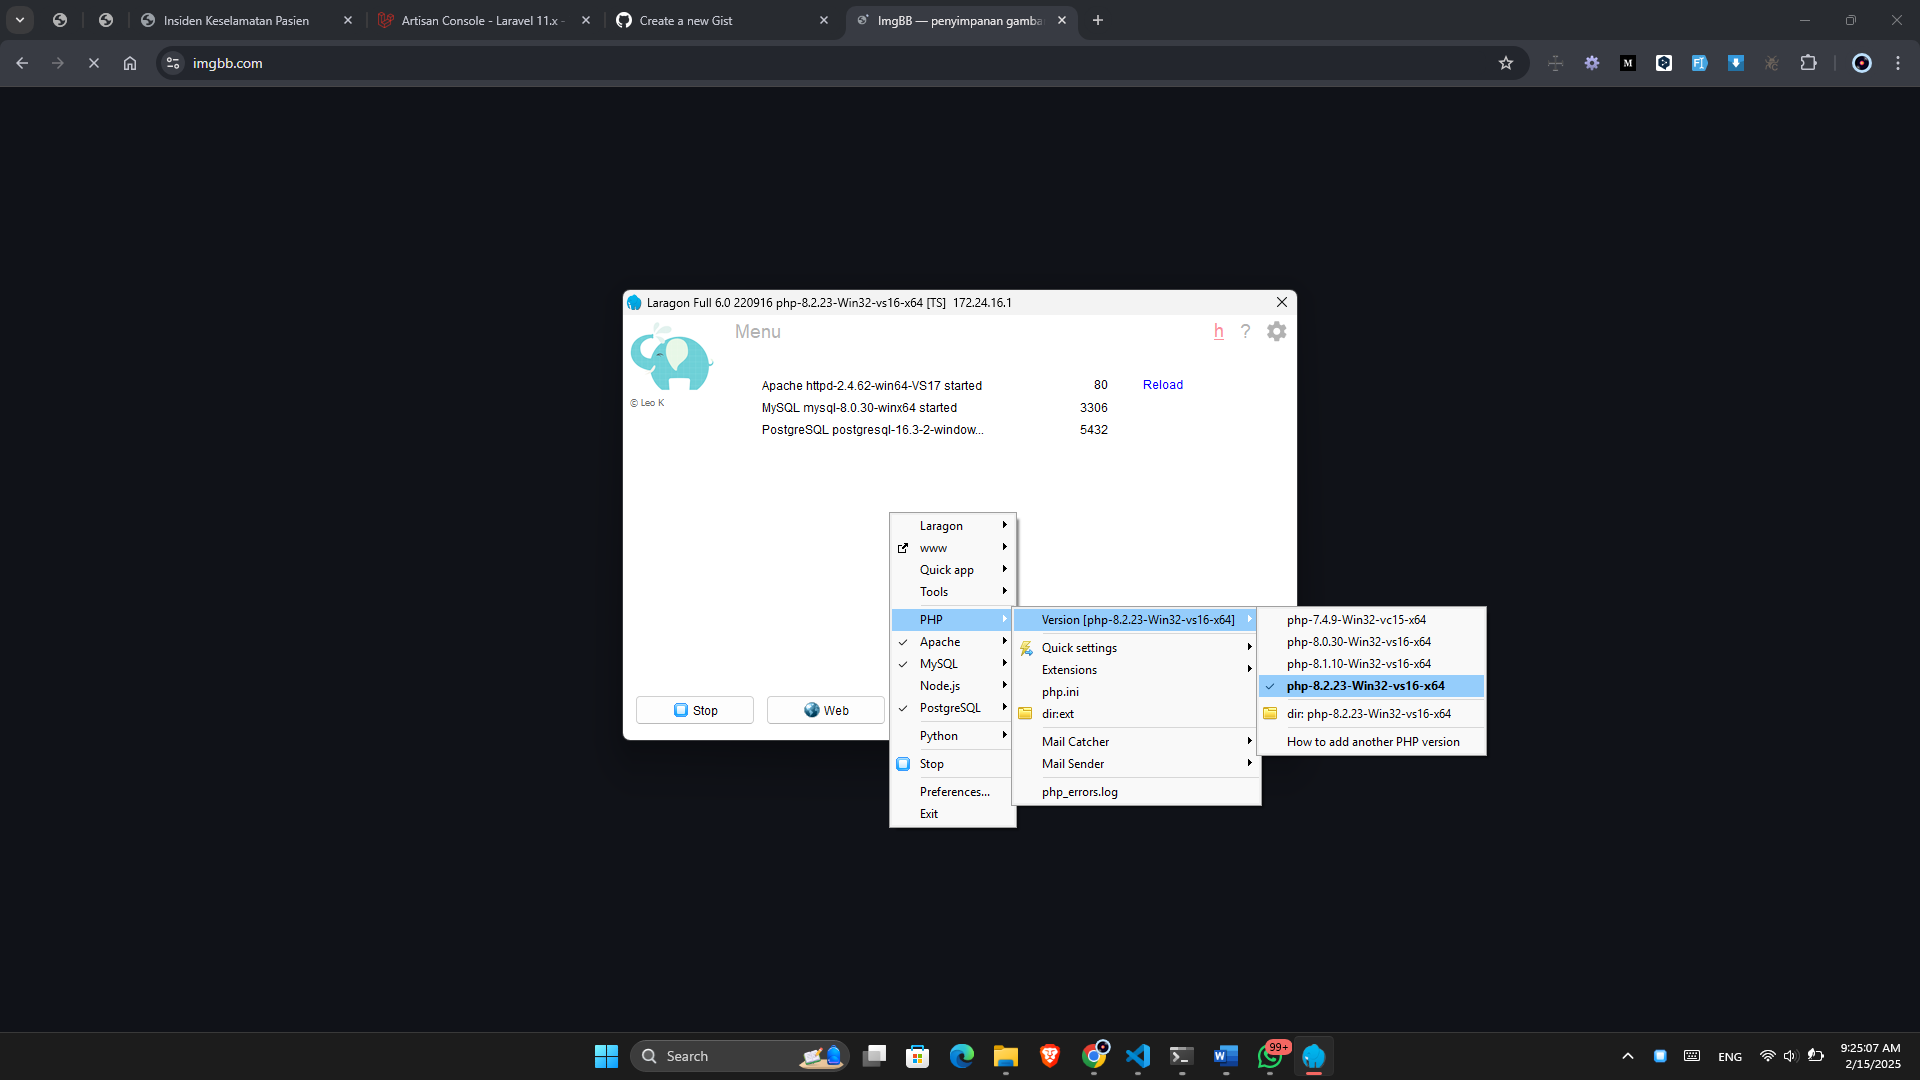Open the PHP menu entry

pyautogui.click(x=952, y=620)
